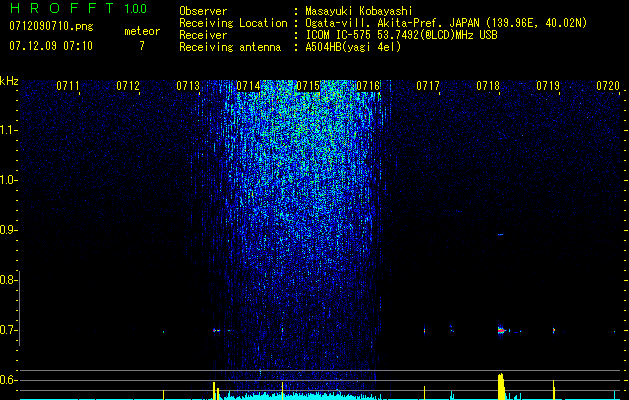Click the 0714 time marker

click(x=248, y=86)
